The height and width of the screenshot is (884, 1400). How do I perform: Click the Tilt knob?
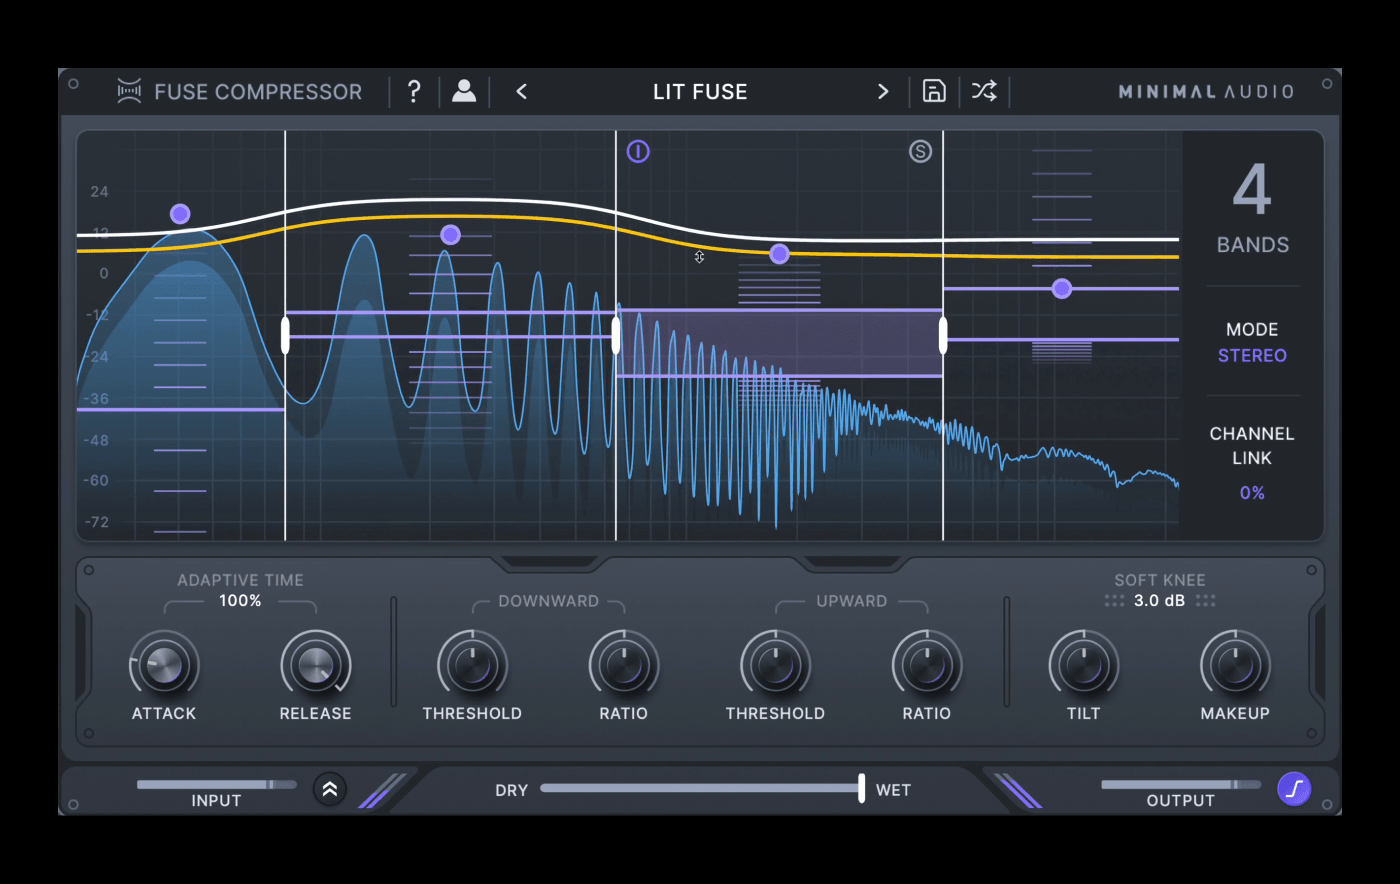point(1083,665)
